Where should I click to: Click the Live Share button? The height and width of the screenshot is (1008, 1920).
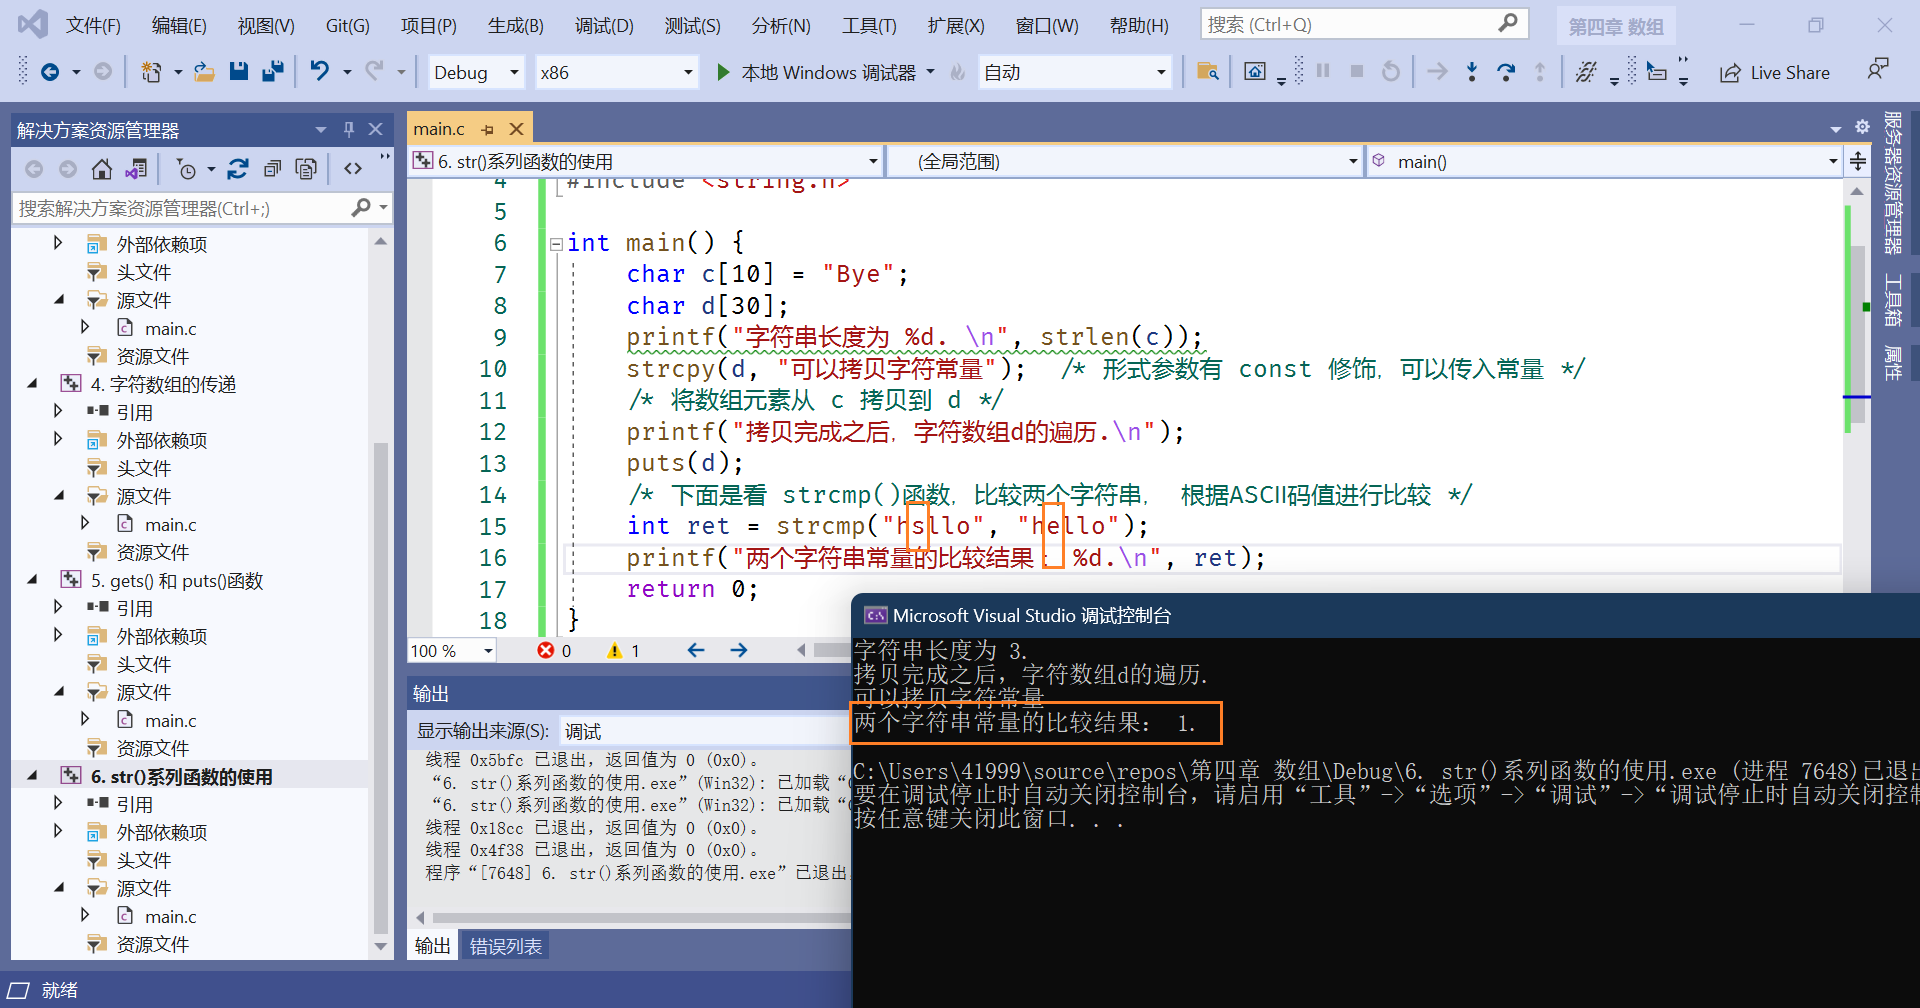coord(1775,72)
